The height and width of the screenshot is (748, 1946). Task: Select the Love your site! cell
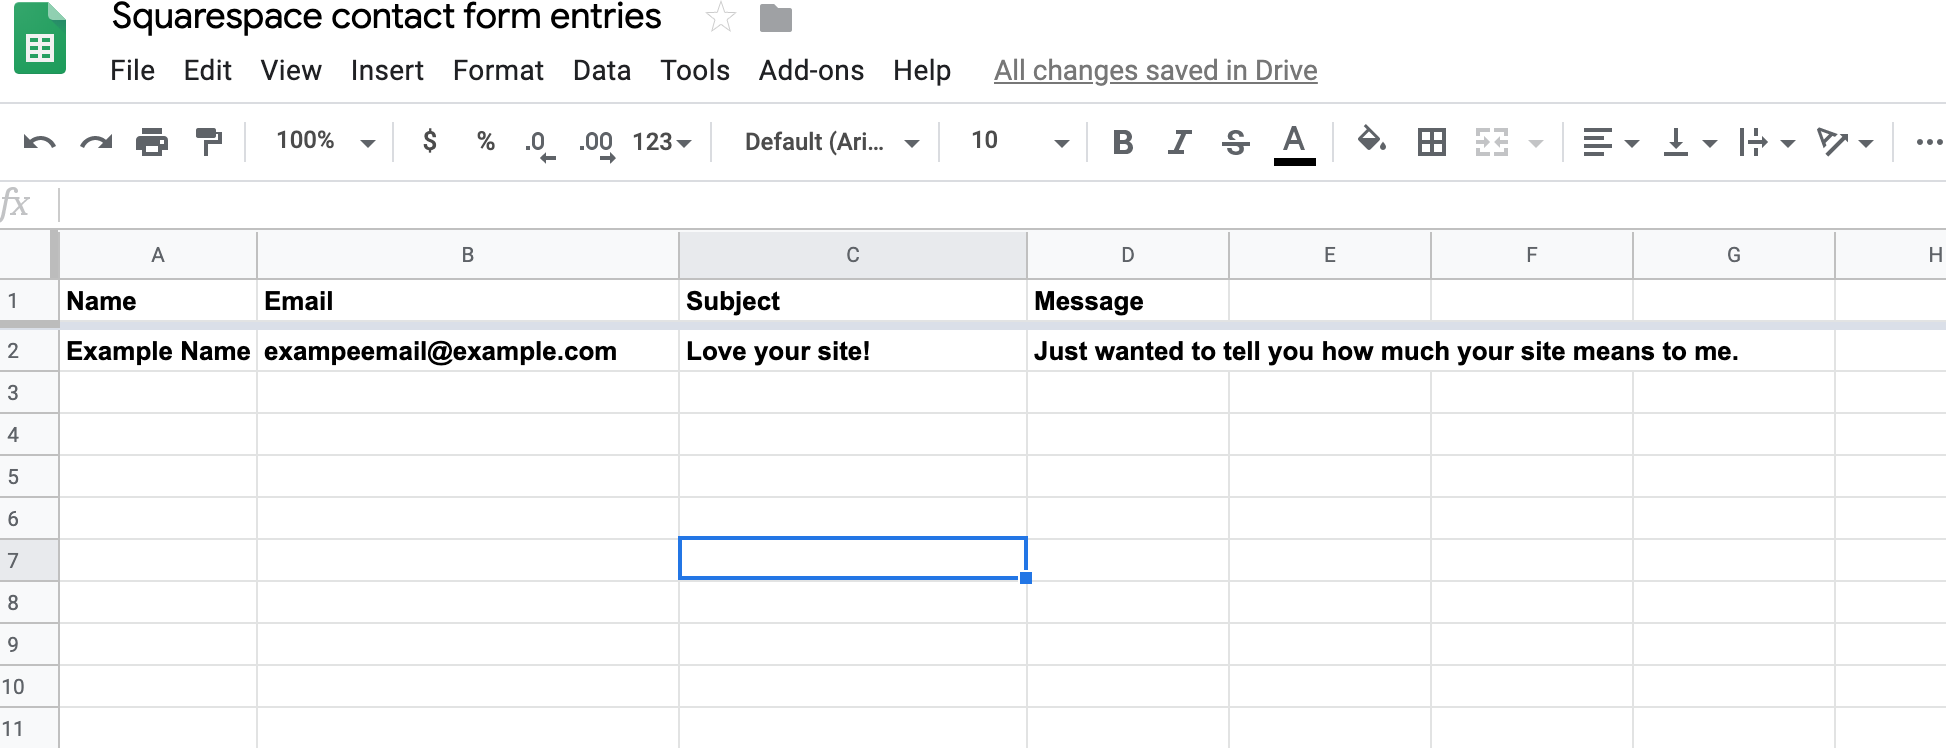(x=853, y=351)
